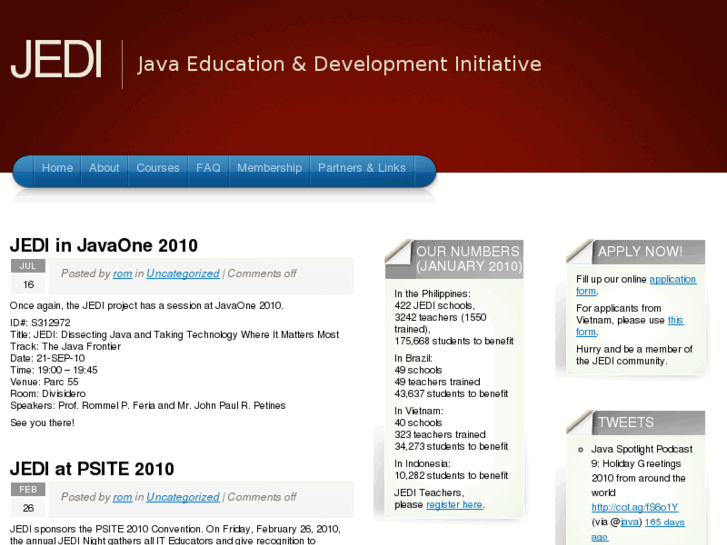Click the 'Room: Divisidero' line
The width and height of the screenshot is (727, 545).
[x=48, y=394]
